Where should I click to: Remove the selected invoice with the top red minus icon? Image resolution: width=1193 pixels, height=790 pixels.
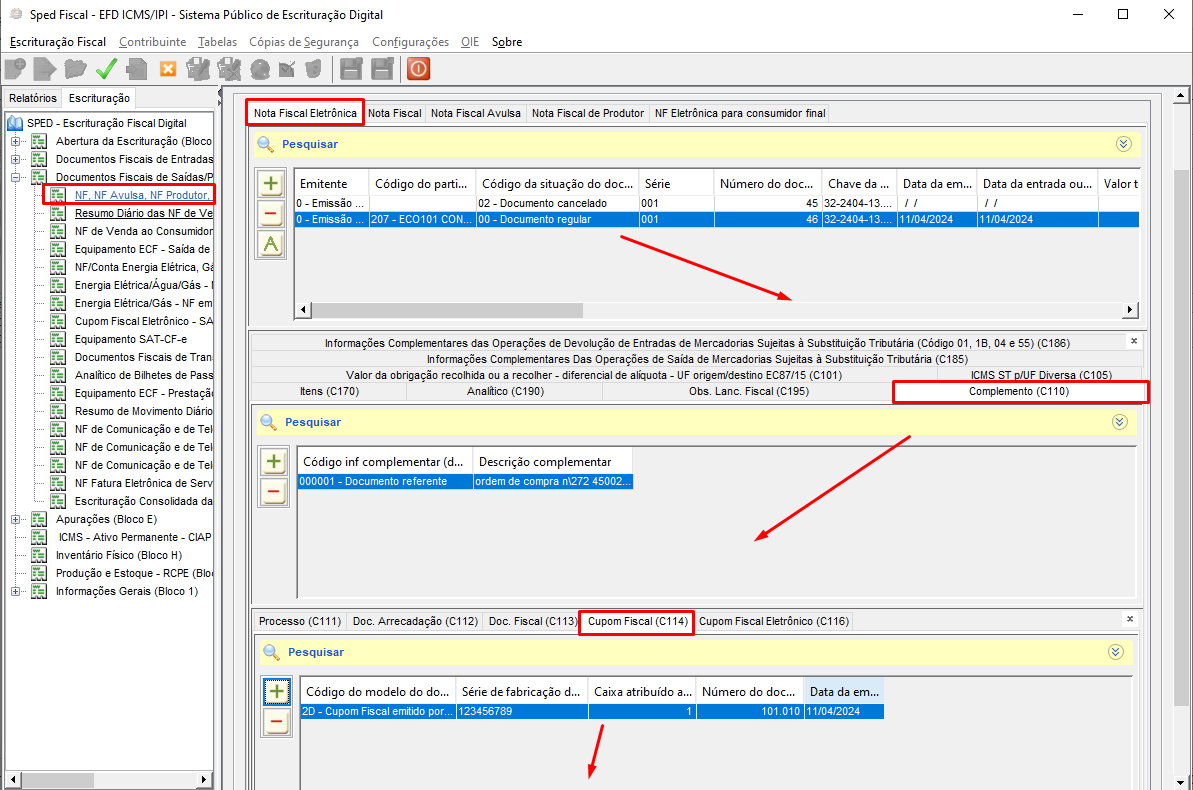(x=270, y=214)
